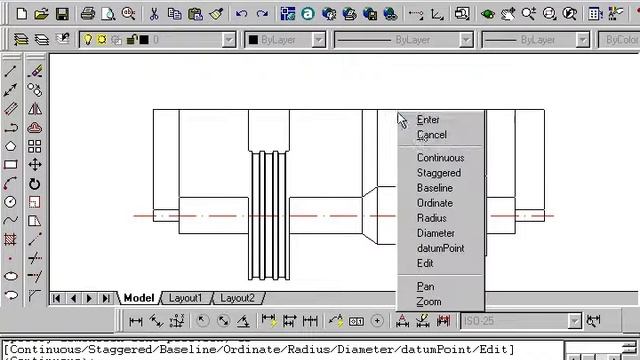Click the Linear Dimension icon

[136, 322]
